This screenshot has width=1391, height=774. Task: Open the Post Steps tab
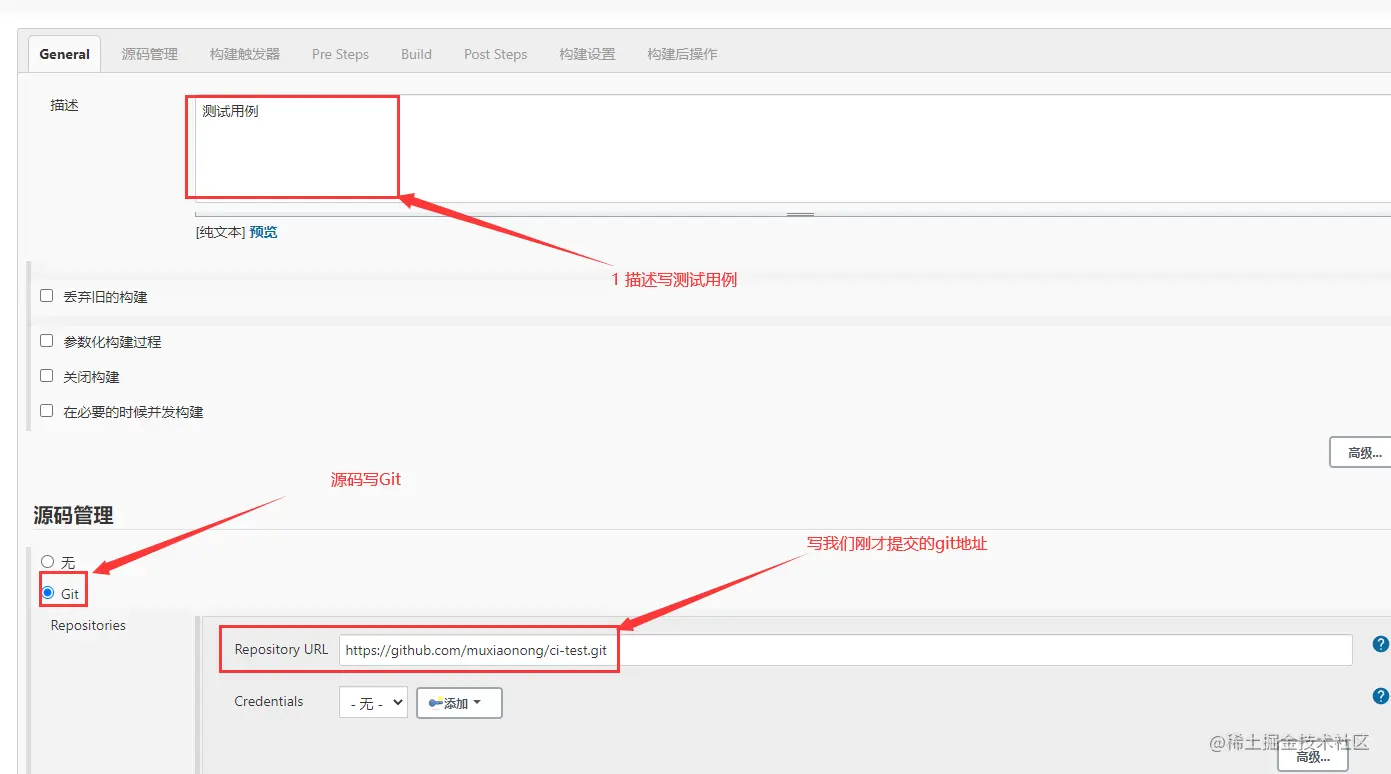click(x=495, y=54)
